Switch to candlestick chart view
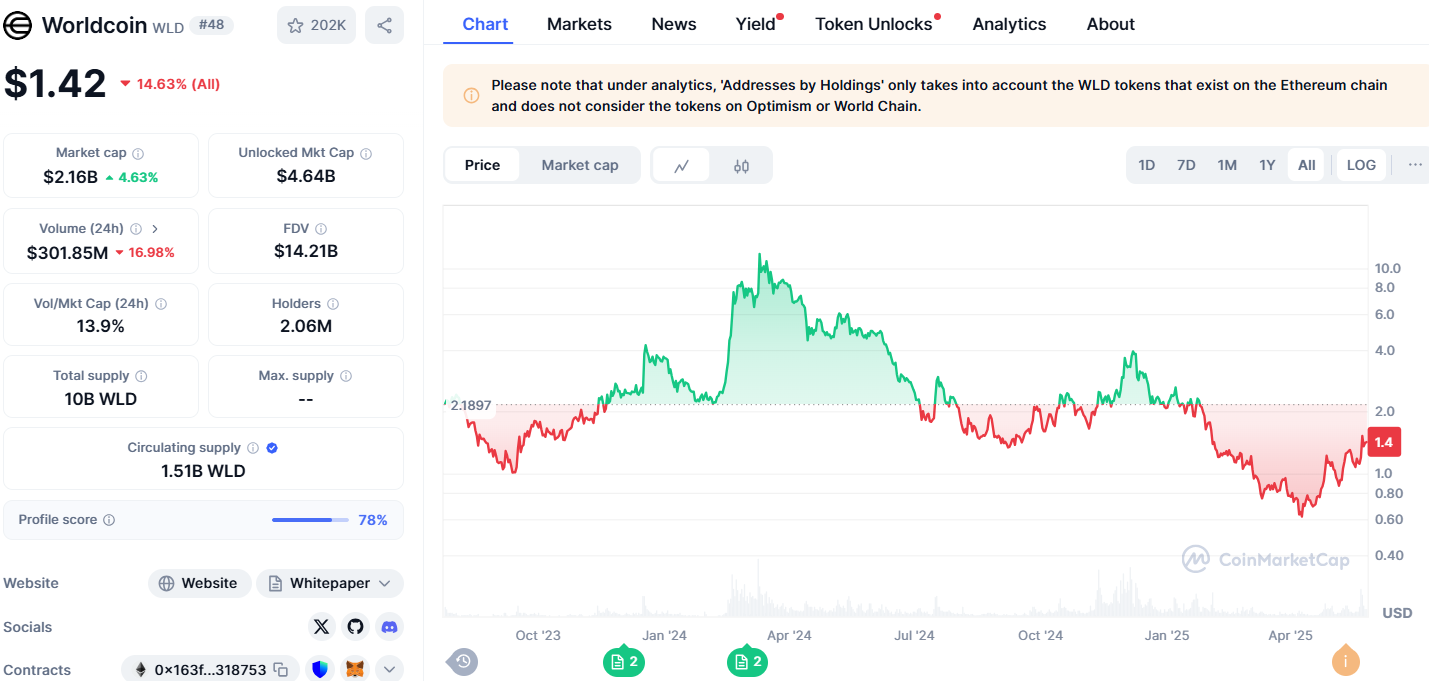The image size is (1429, 681). [741, 166]
